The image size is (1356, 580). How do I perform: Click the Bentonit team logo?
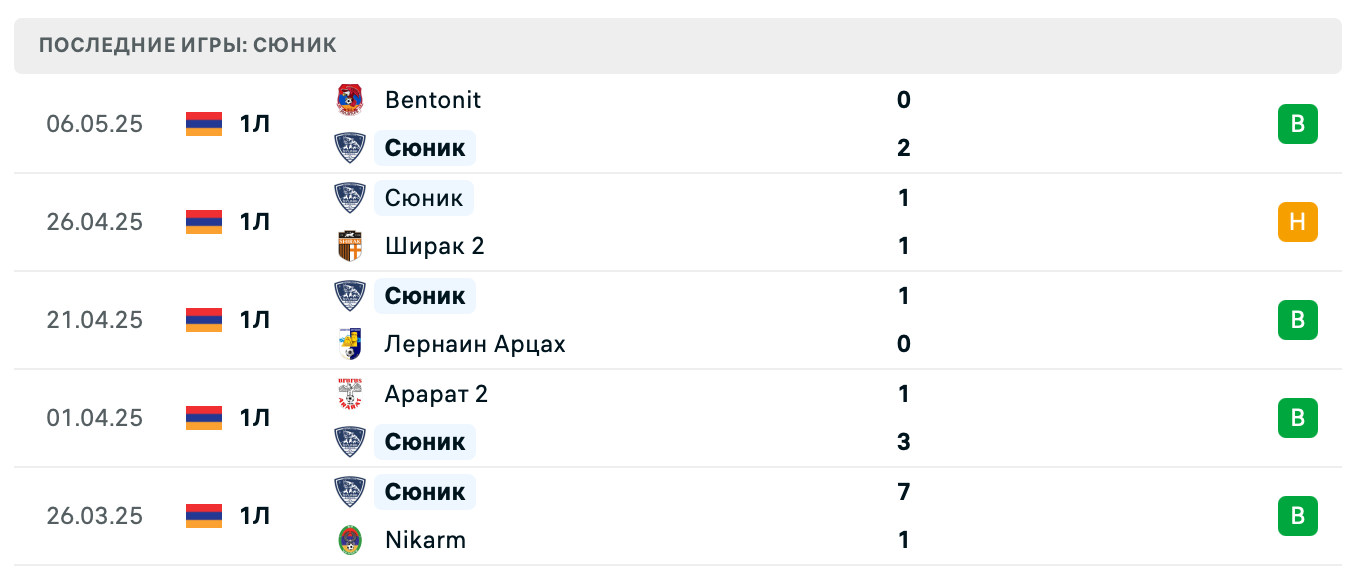point(349,100)
